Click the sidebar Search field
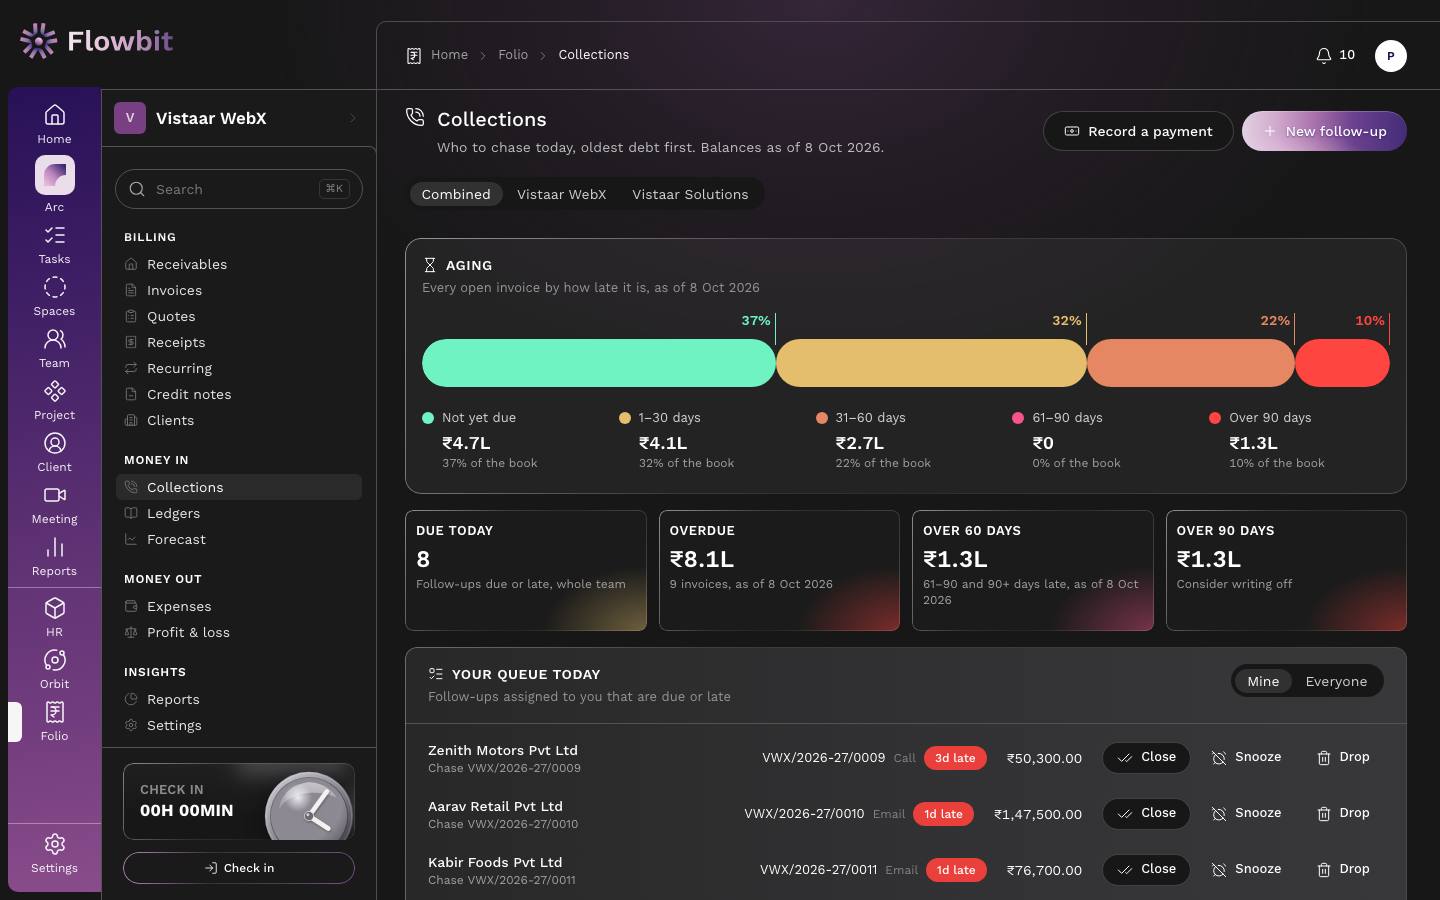The height and width of the screenshot is (900, 1440). (239, 189)
